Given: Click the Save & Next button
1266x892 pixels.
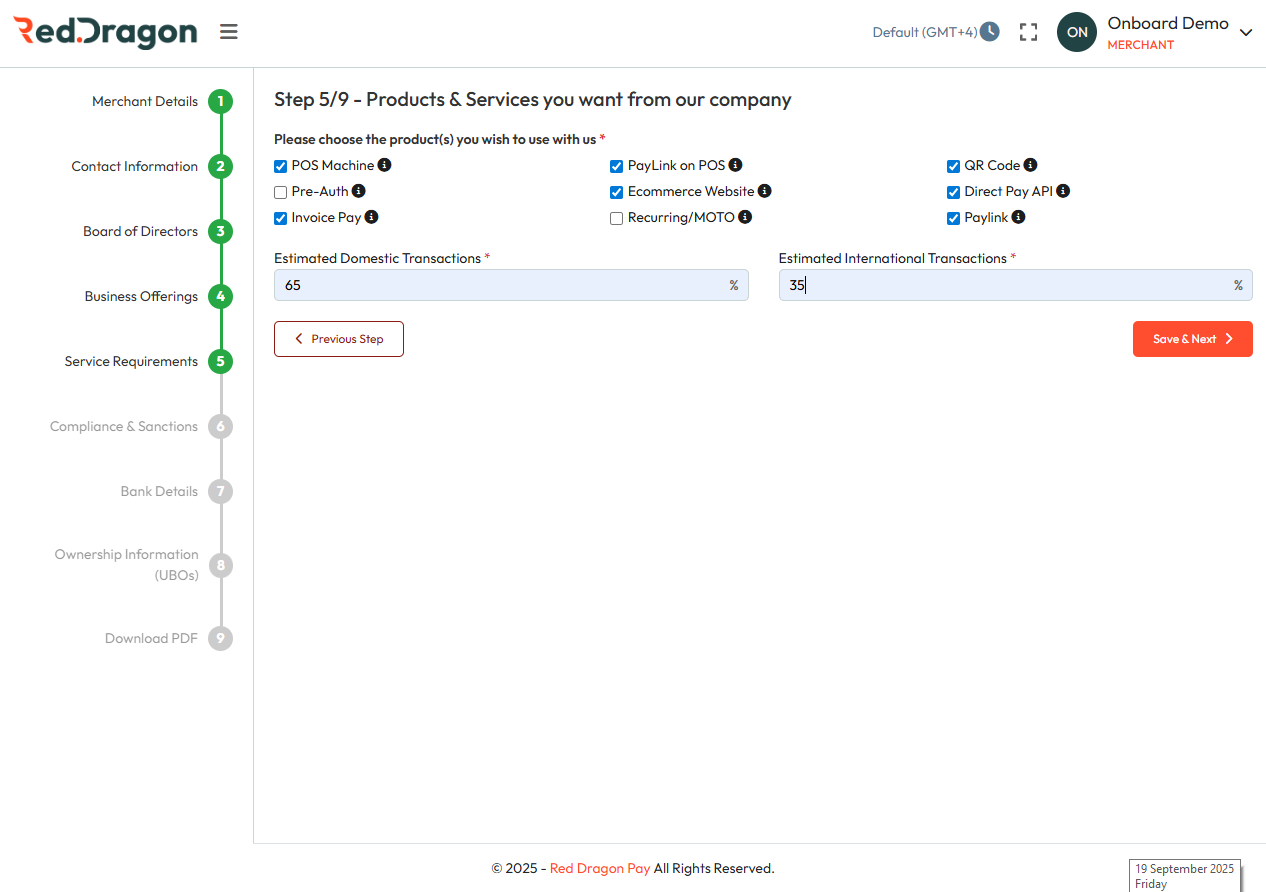Looking at the screenshot, I should 1192,339.
